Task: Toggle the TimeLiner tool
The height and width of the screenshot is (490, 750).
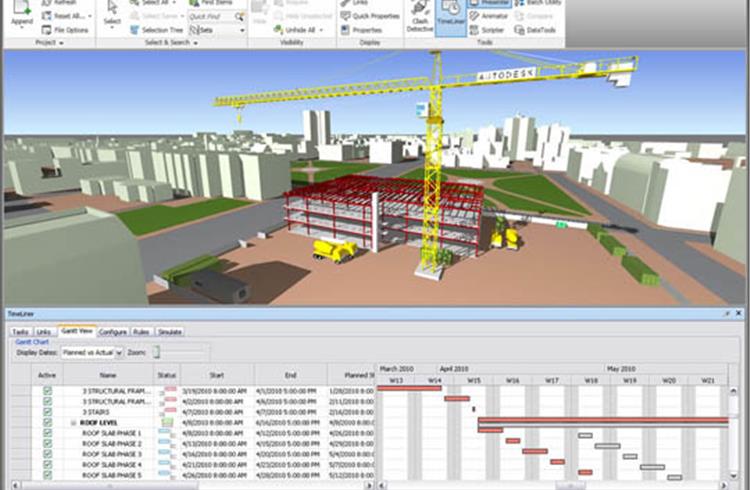Action: coord(451,17)
